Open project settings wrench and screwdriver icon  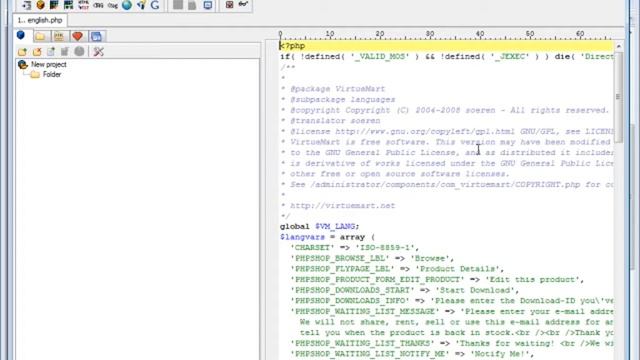(98, 51)
